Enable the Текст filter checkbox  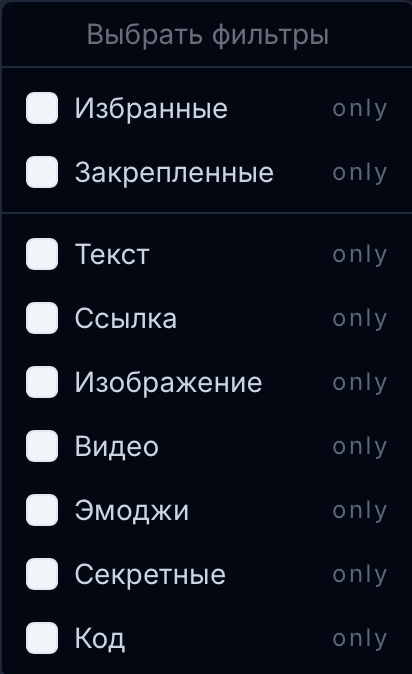tap(42, 254)
